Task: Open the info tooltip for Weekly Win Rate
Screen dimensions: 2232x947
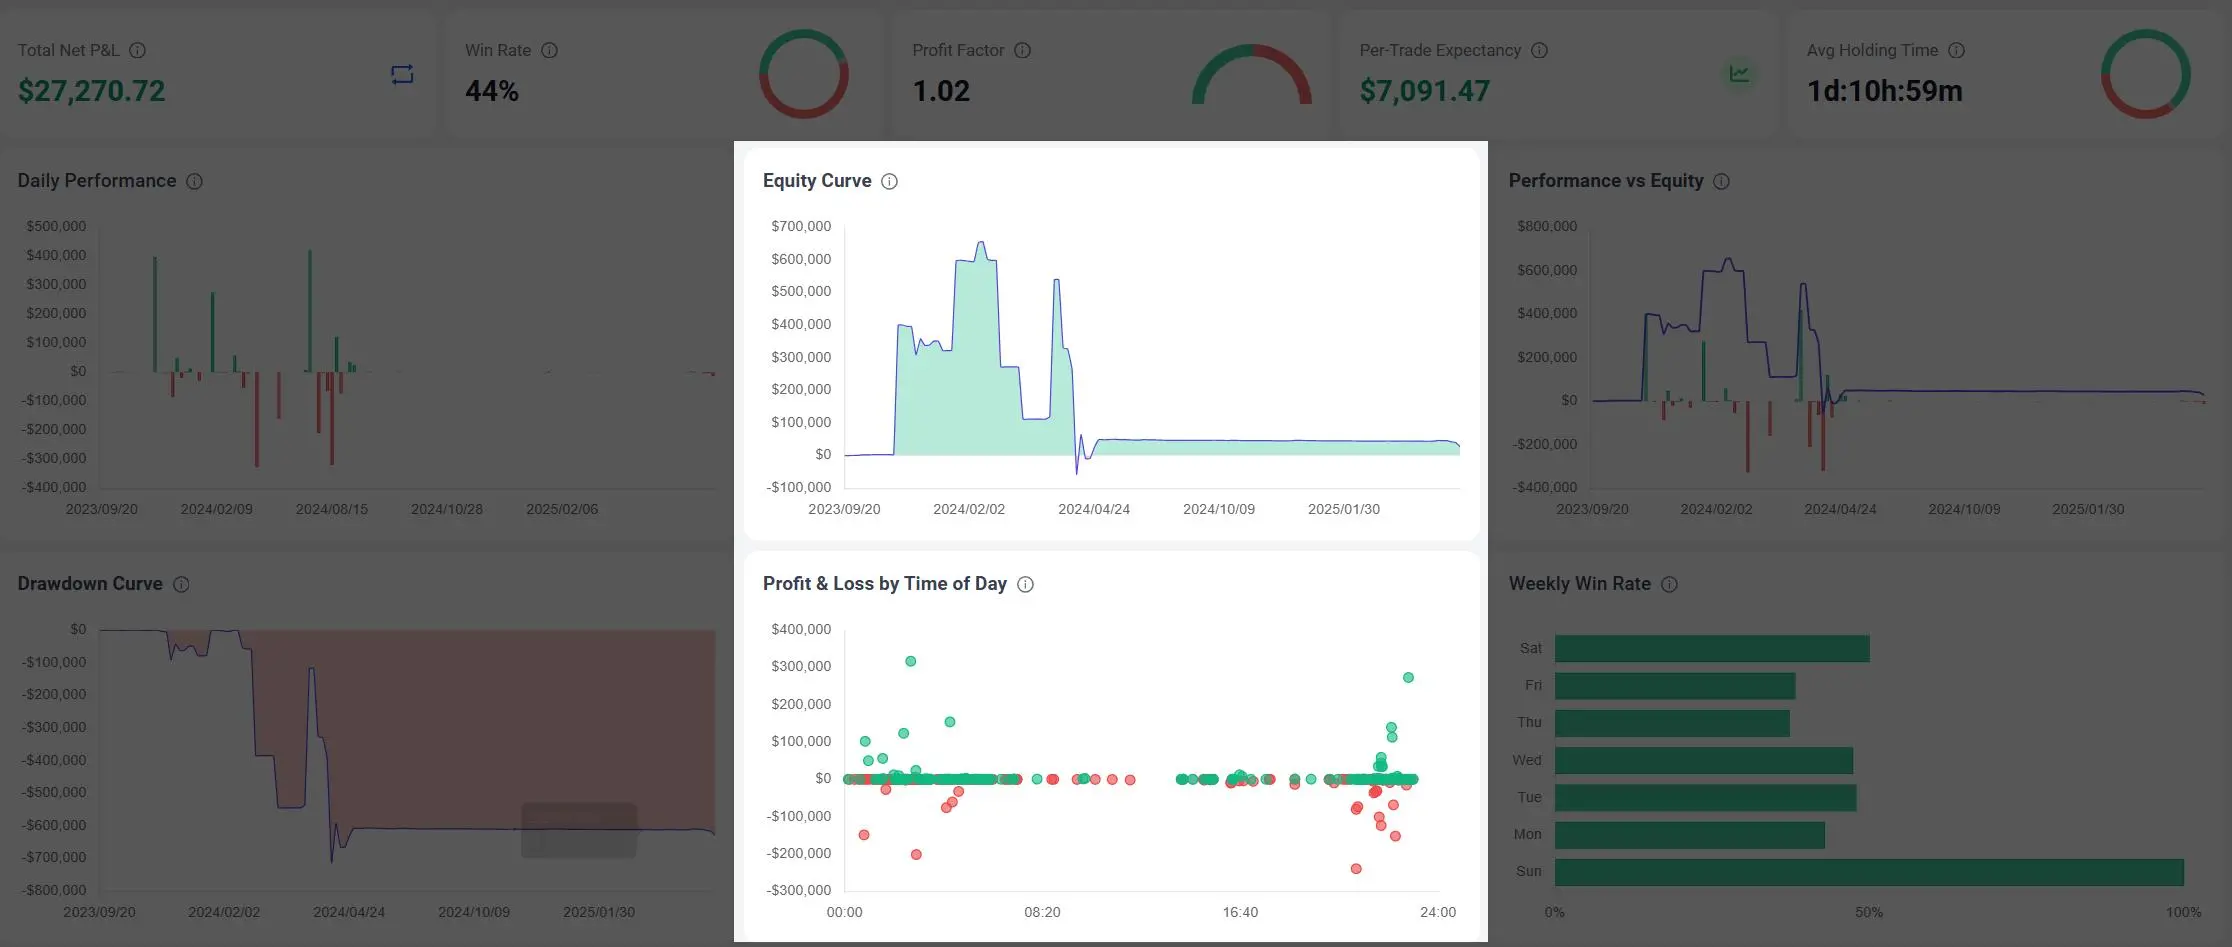Action: pyautogui.click(x=1669, y=584)
